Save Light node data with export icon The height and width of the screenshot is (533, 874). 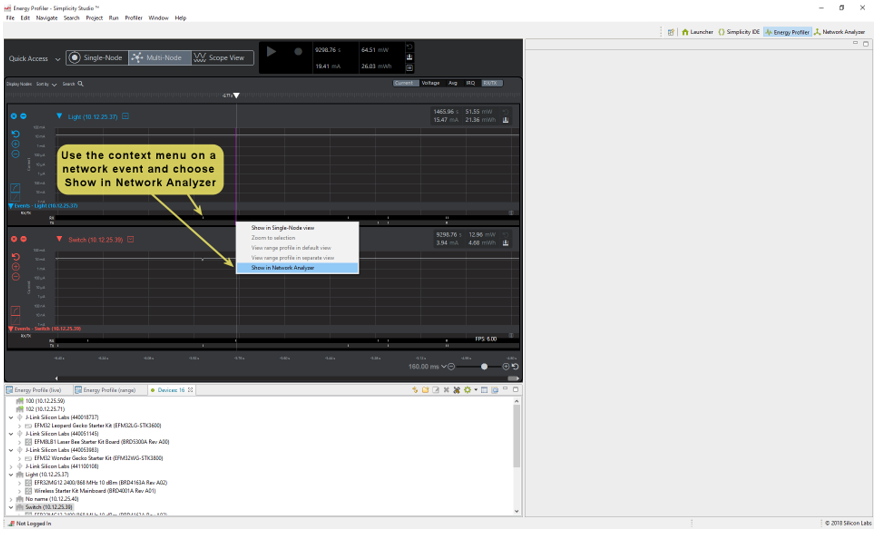506,120
